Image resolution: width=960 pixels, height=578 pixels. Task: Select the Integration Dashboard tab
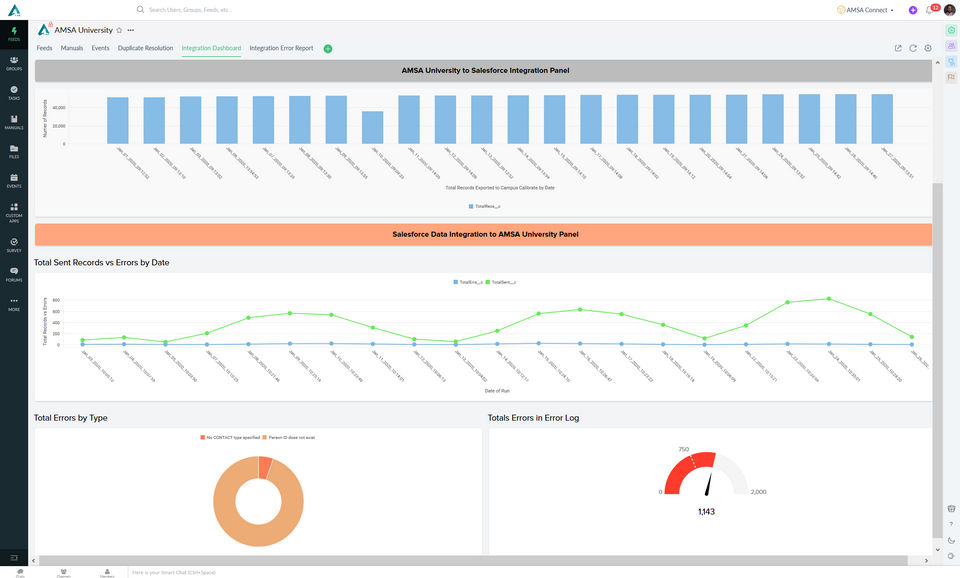211,48
